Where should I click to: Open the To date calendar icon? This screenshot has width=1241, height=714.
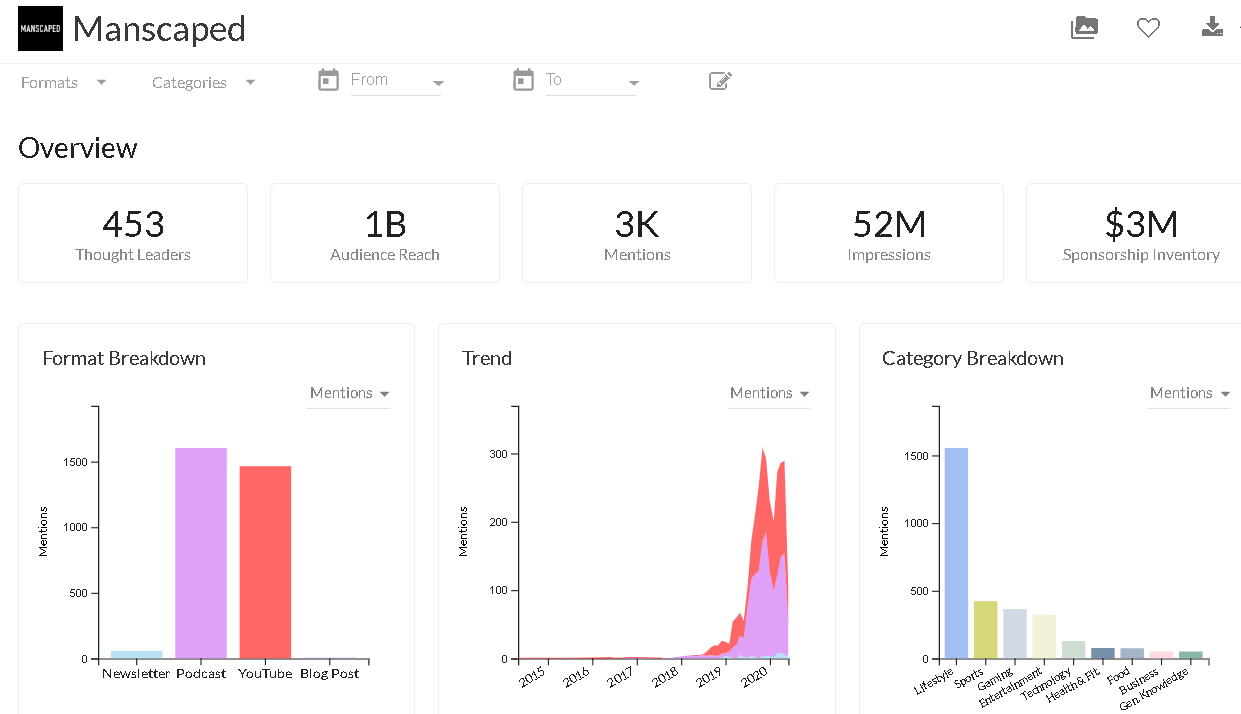pos(523,80)
